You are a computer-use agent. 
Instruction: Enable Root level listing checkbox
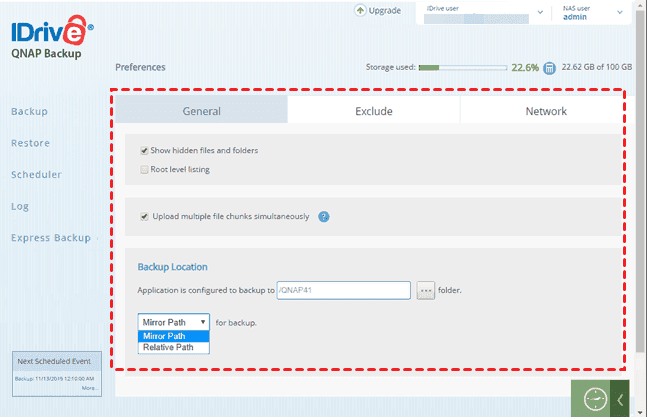144,170
